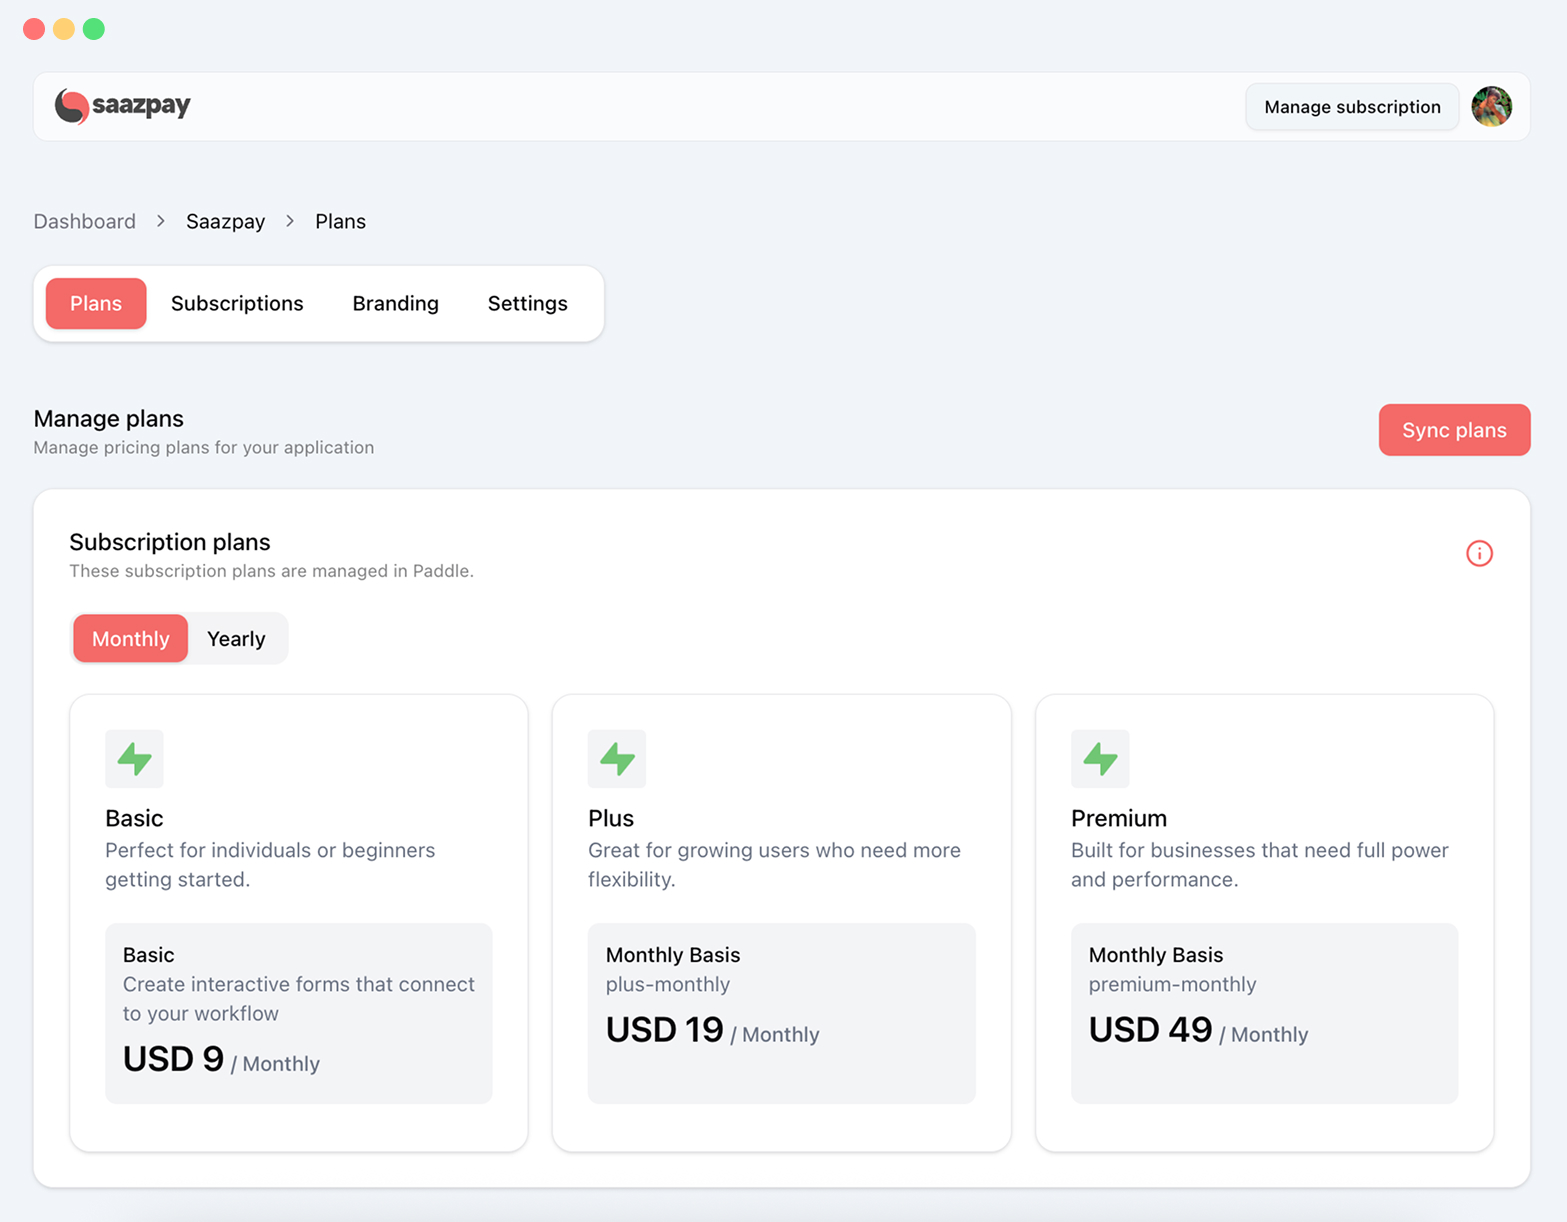Click the Plans breadcrumb item
The image size is (1567, 1222).
click(x=340, y=221)
